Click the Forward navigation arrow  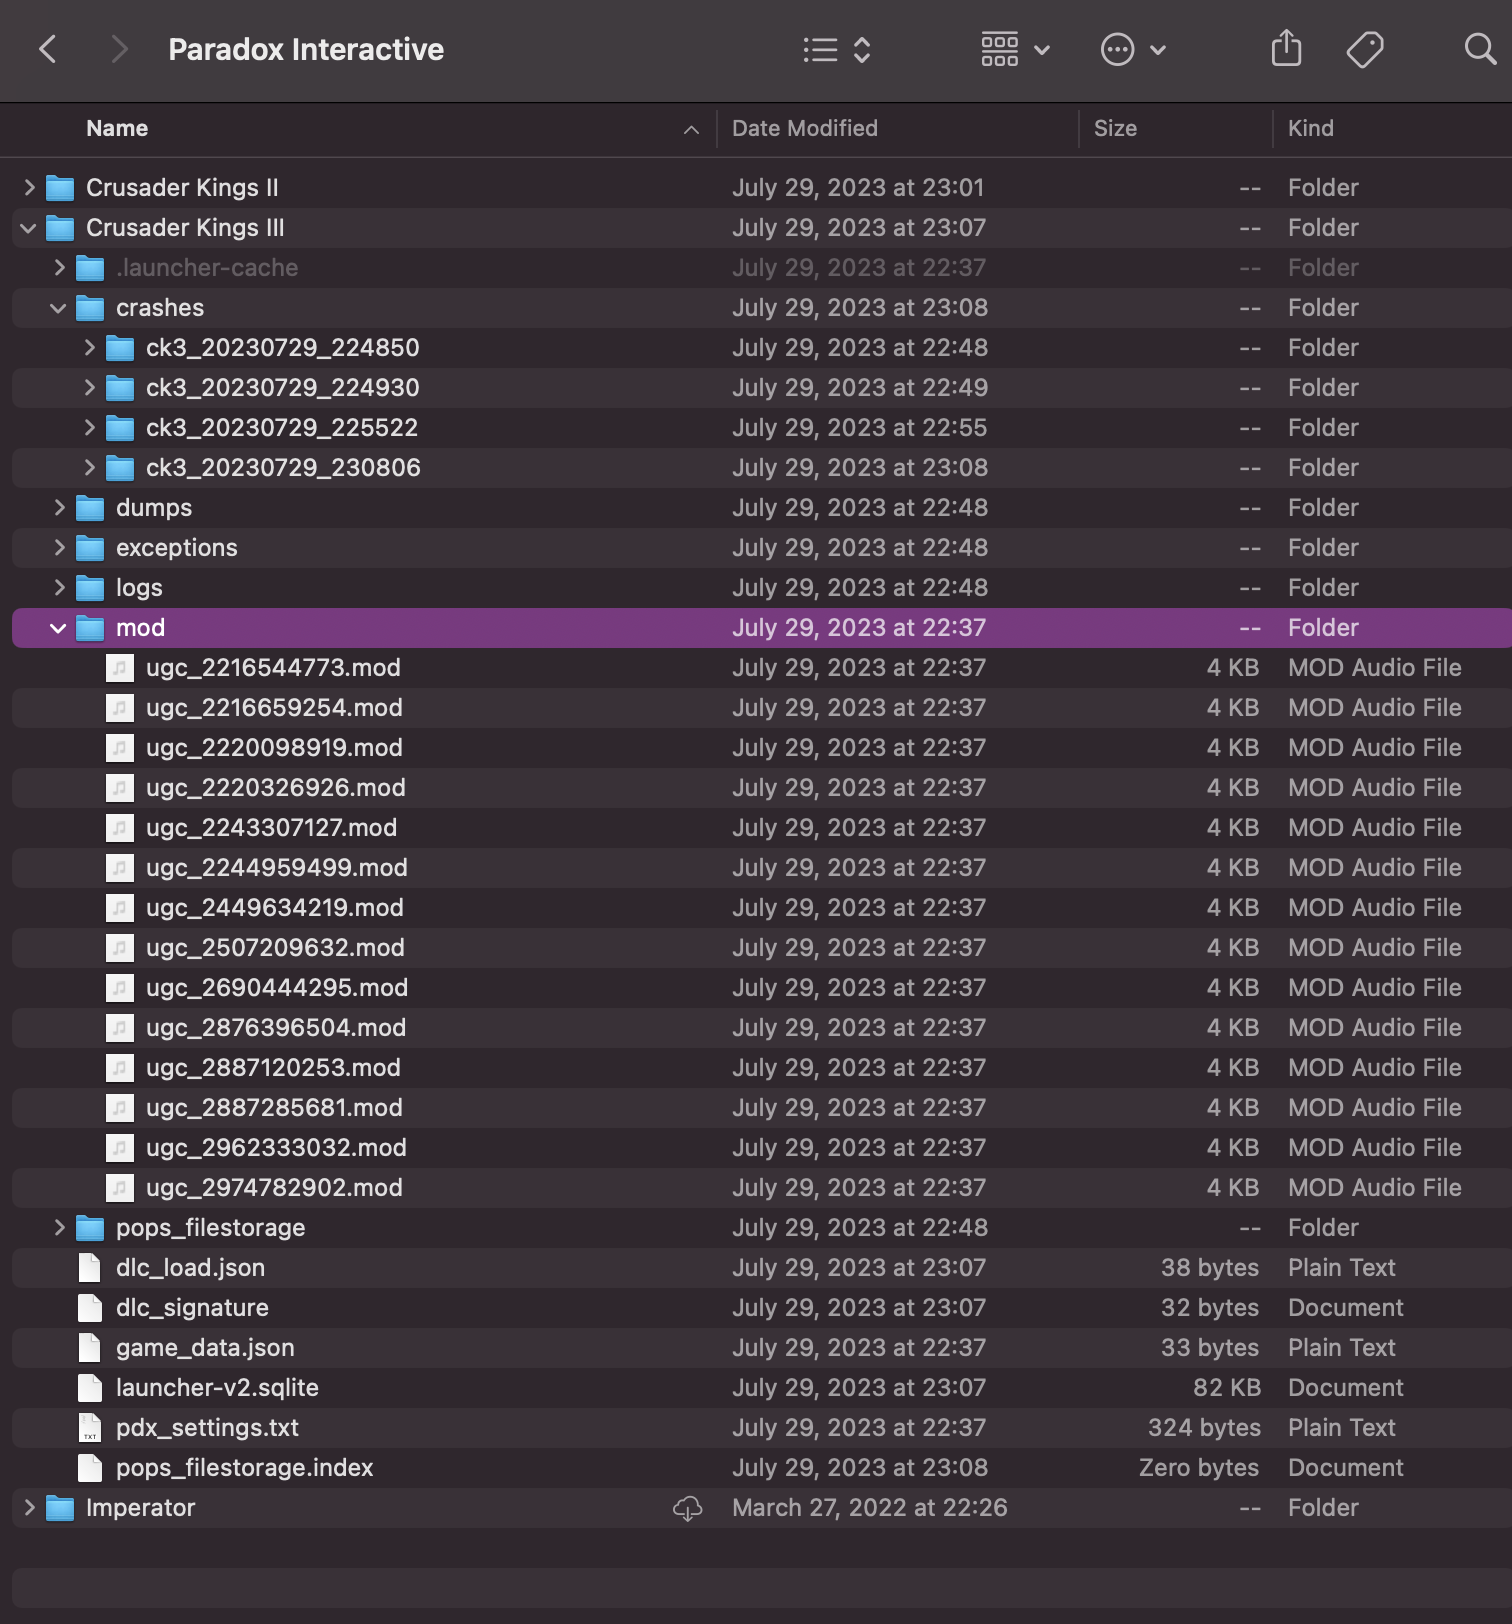pyautogui.click(x=119, y=49)
